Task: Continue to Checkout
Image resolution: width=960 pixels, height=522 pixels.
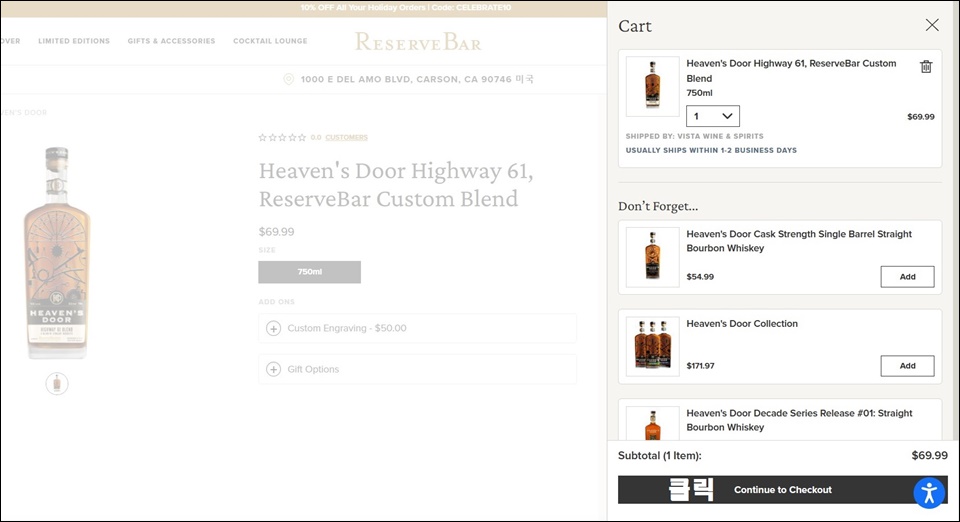Action: tap(782, 490)
